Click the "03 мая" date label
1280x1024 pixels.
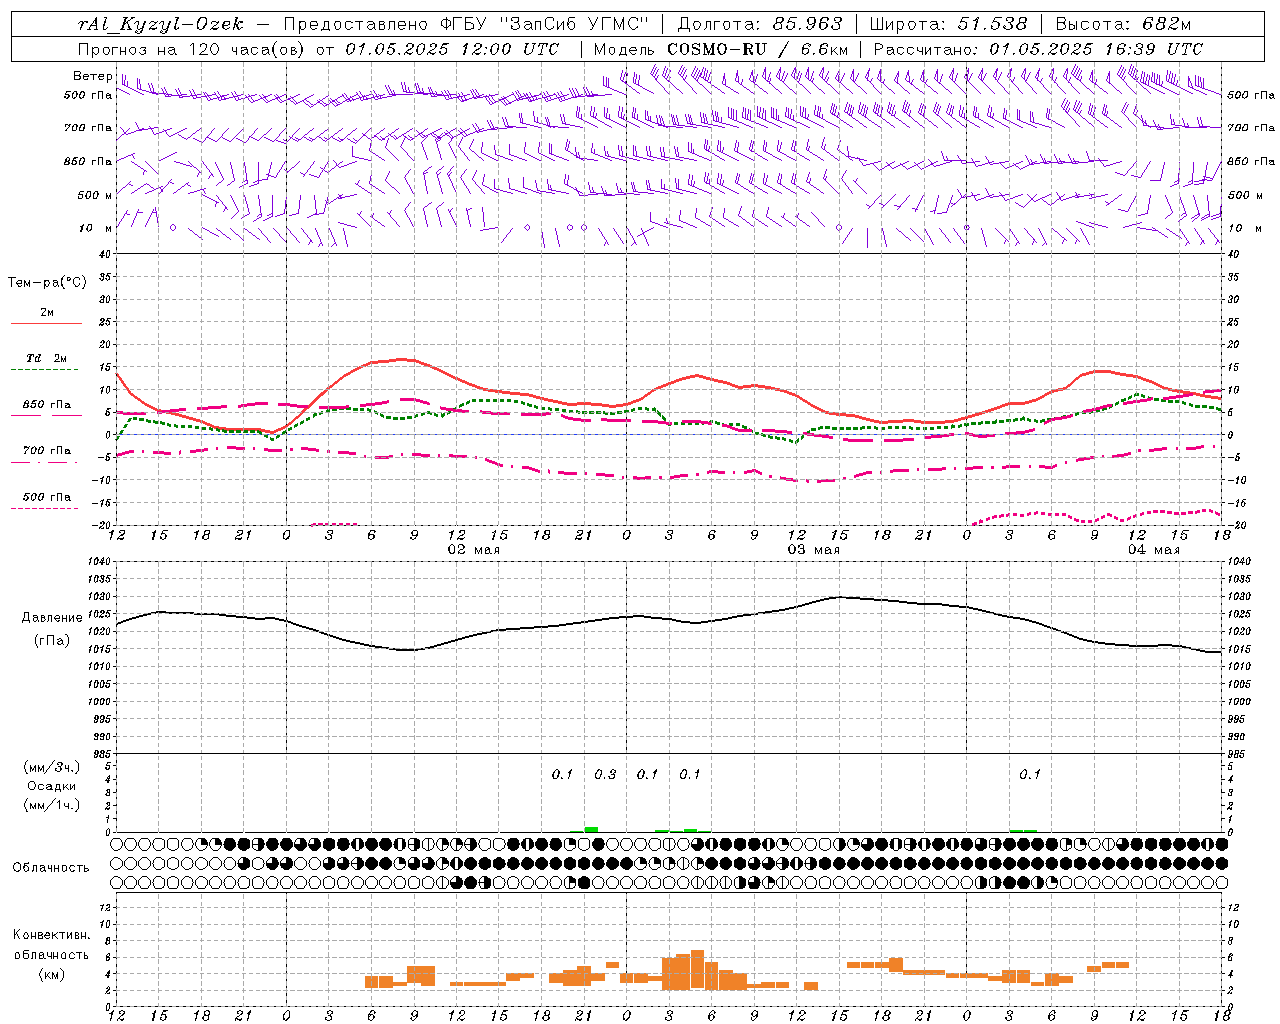pos(814,550)
